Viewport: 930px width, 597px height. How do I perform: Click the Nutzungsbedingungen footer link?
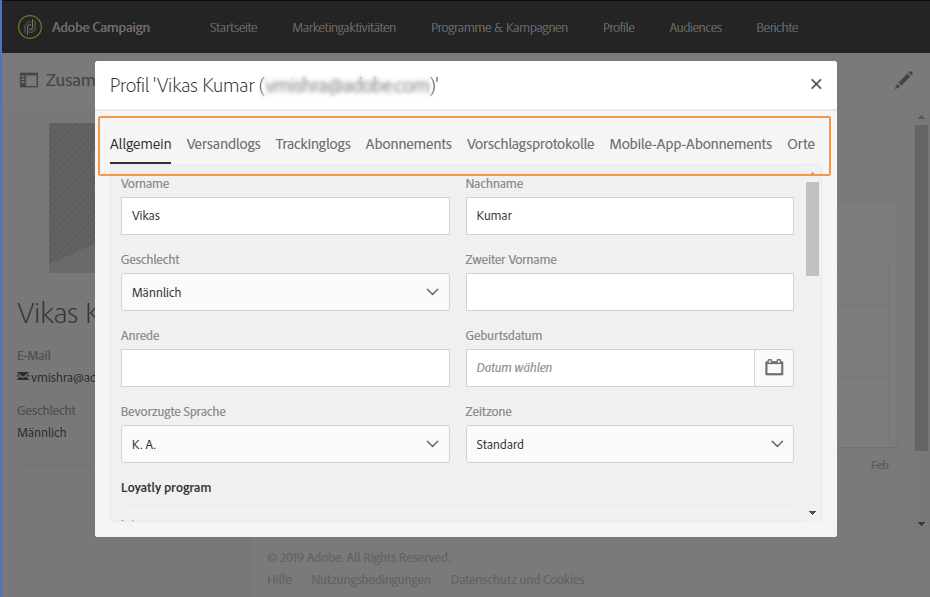pos(371,579)
